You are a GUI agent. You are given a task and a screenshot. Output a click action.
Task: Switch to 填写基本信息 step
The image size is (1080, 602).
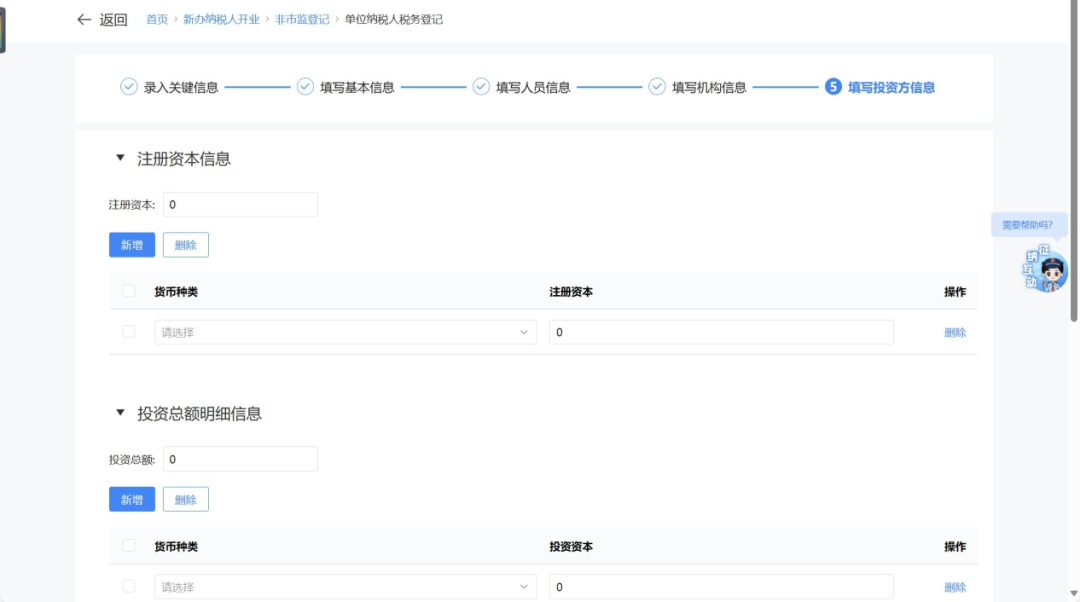[x=357, y=87]
